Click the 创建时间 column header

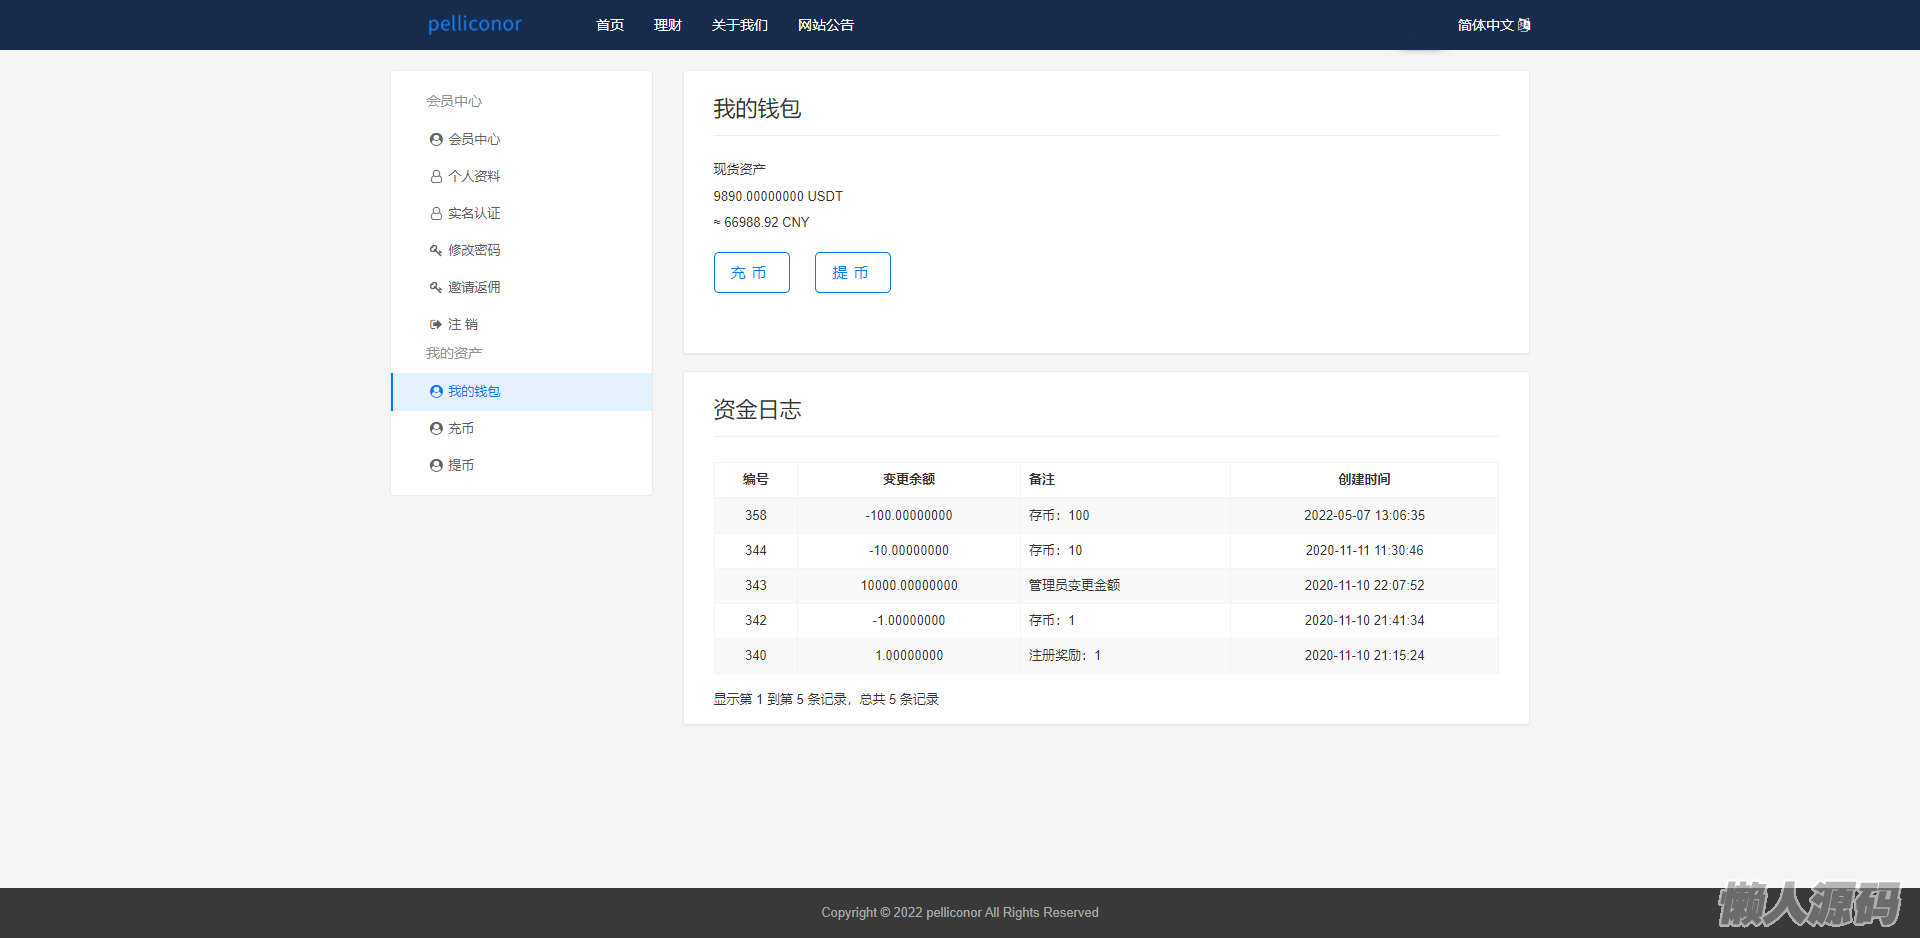pos(1364,480)
